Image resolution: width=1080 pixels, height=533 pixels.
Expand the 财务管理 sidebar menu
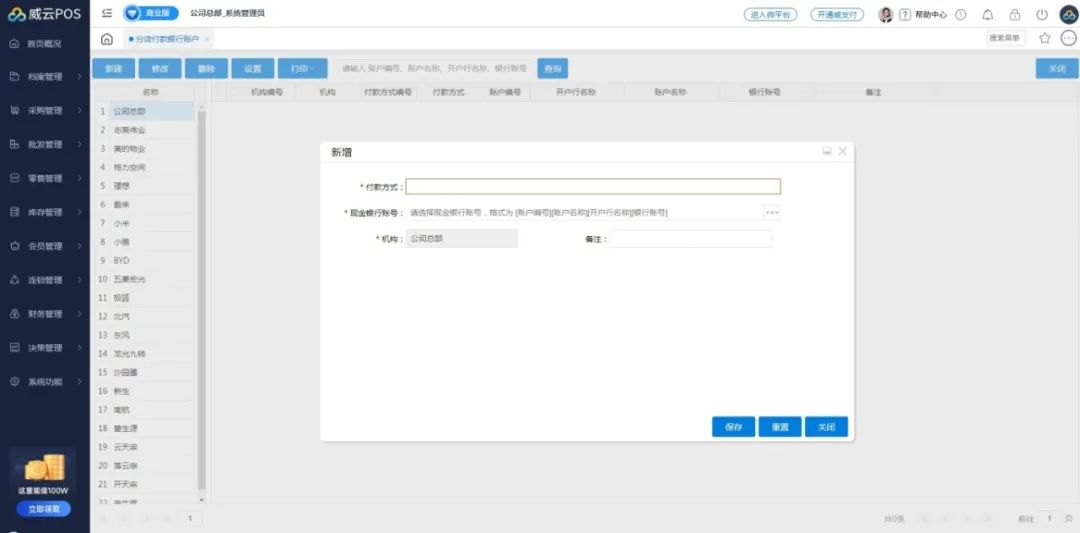45,314
